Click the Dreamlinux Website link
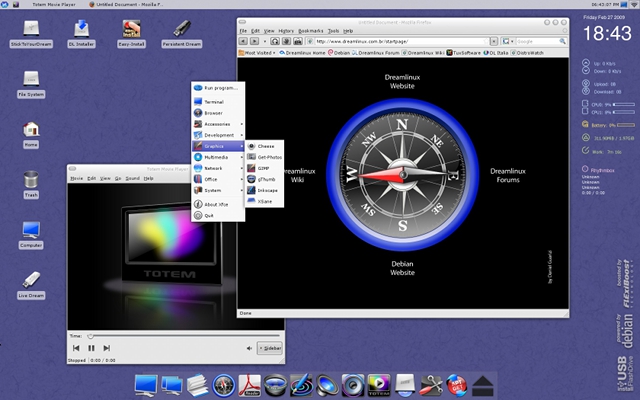Viewport: 640px width, 400px height. point(402,82)
